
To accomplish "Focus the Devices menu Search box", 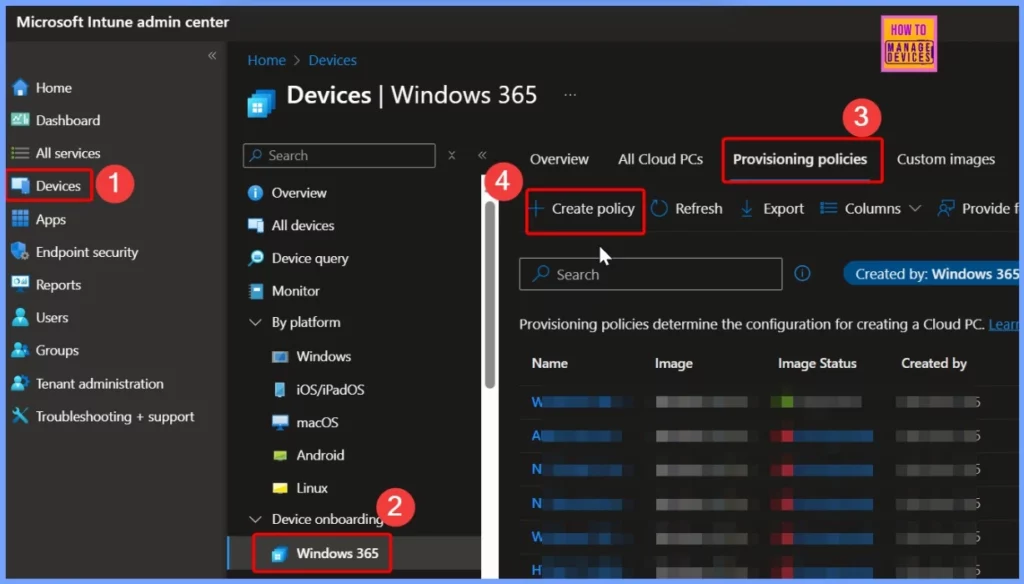I will click(339, 155).
